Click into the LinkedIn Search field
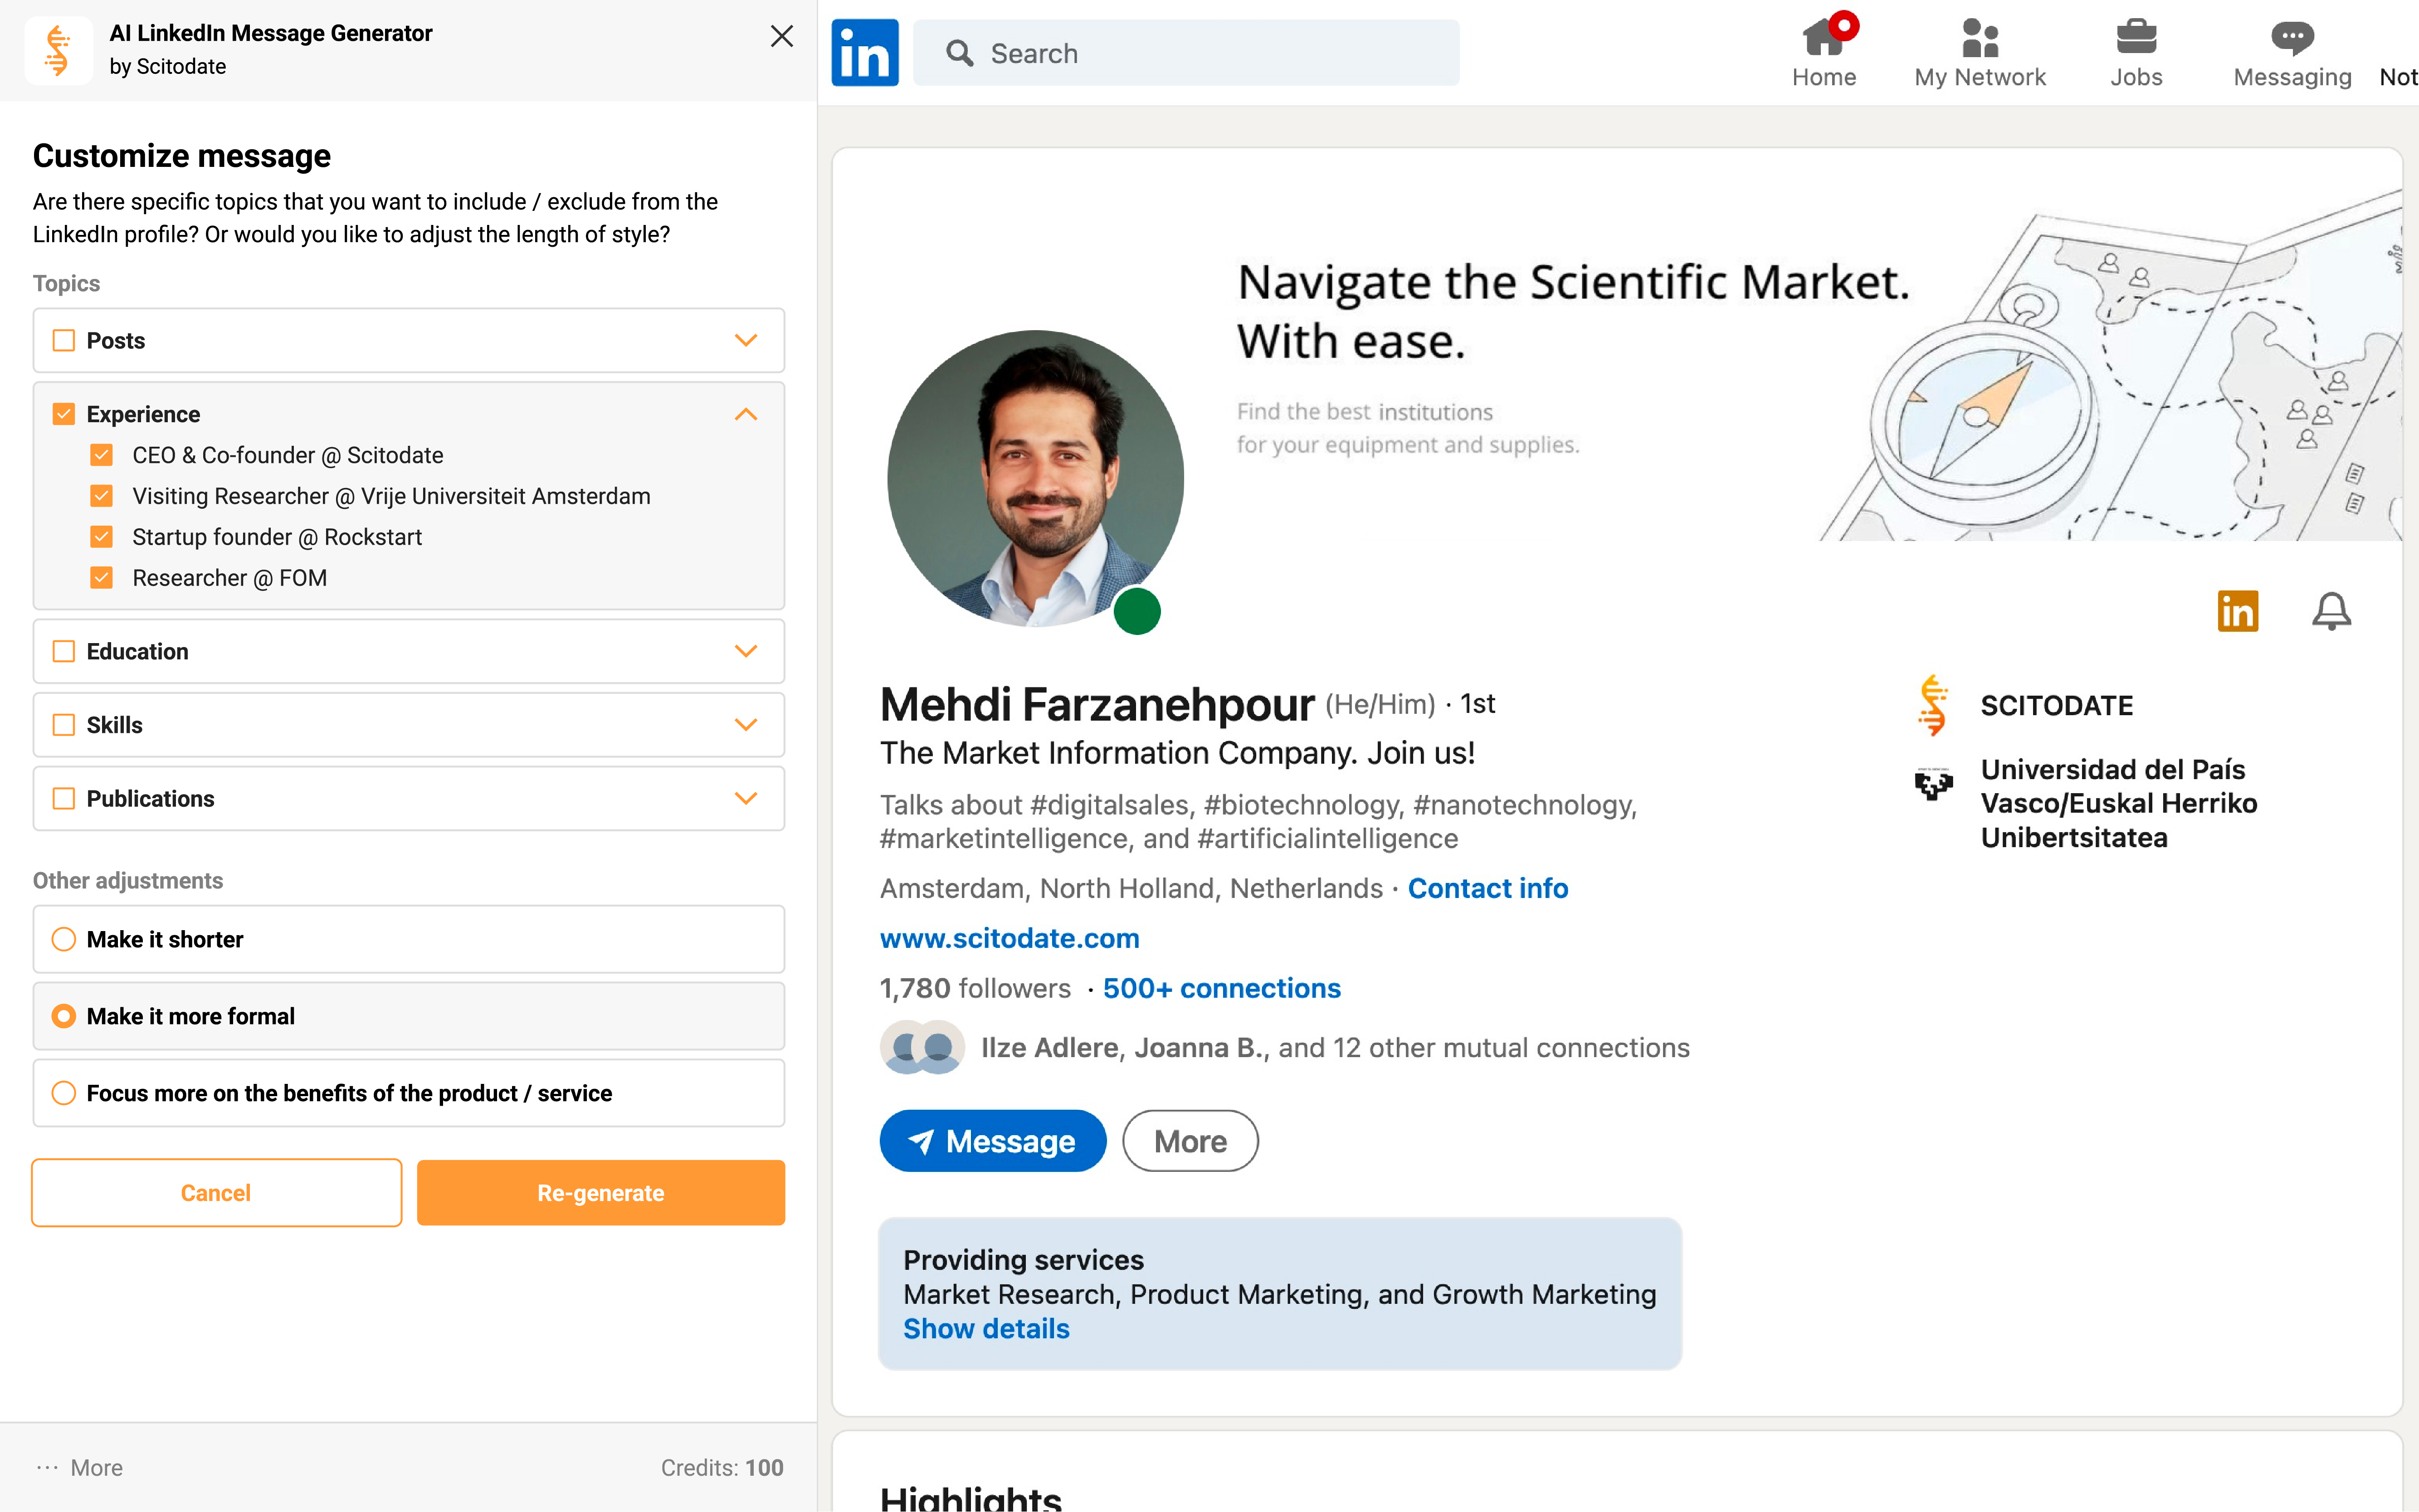The height and width of the screenshot is (1512, 2419). 1186,53
